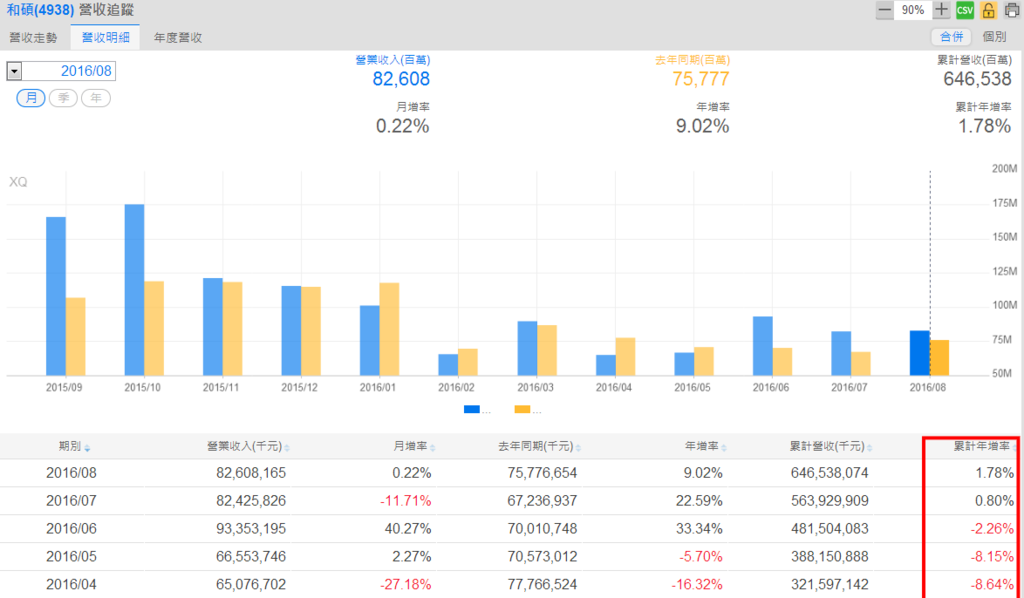The width and height of the screenshot is (1024, 598).
Task: Zoom out with the minus button
Action: [884, 10]
